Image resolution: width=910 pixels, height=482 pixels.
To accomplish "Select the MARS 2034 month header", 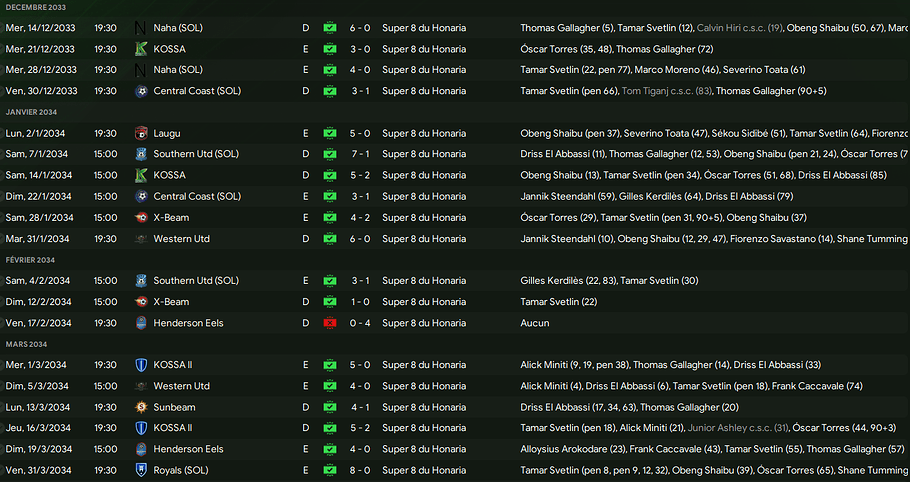I will (x=27, y=344).
